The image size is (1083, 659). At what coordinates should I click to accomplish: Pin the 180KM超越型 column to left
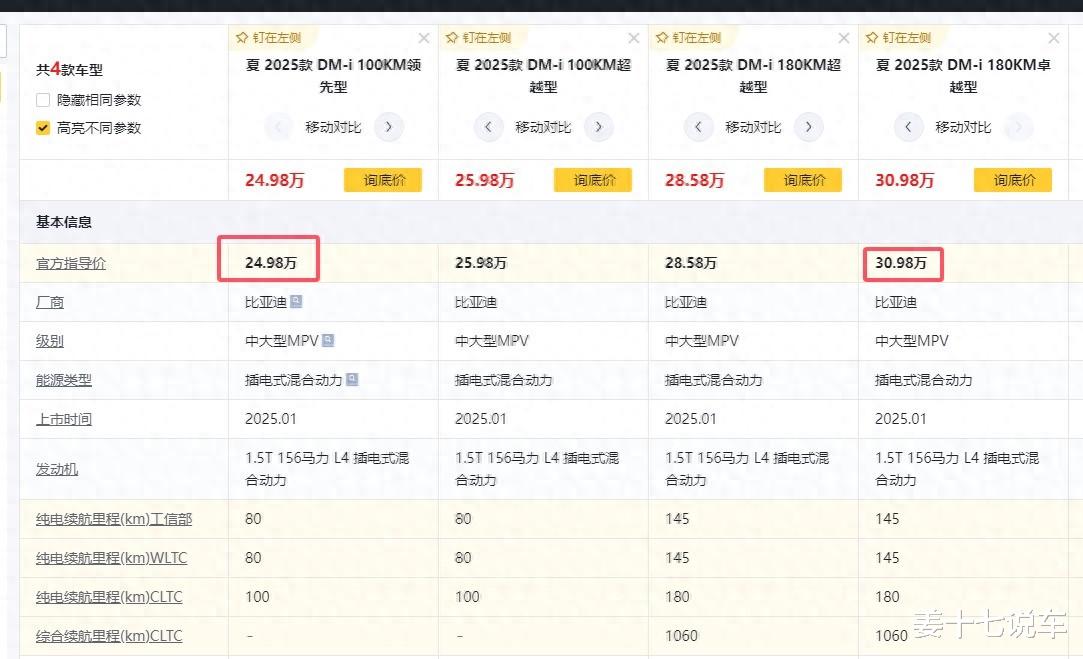tap(687, 38)
